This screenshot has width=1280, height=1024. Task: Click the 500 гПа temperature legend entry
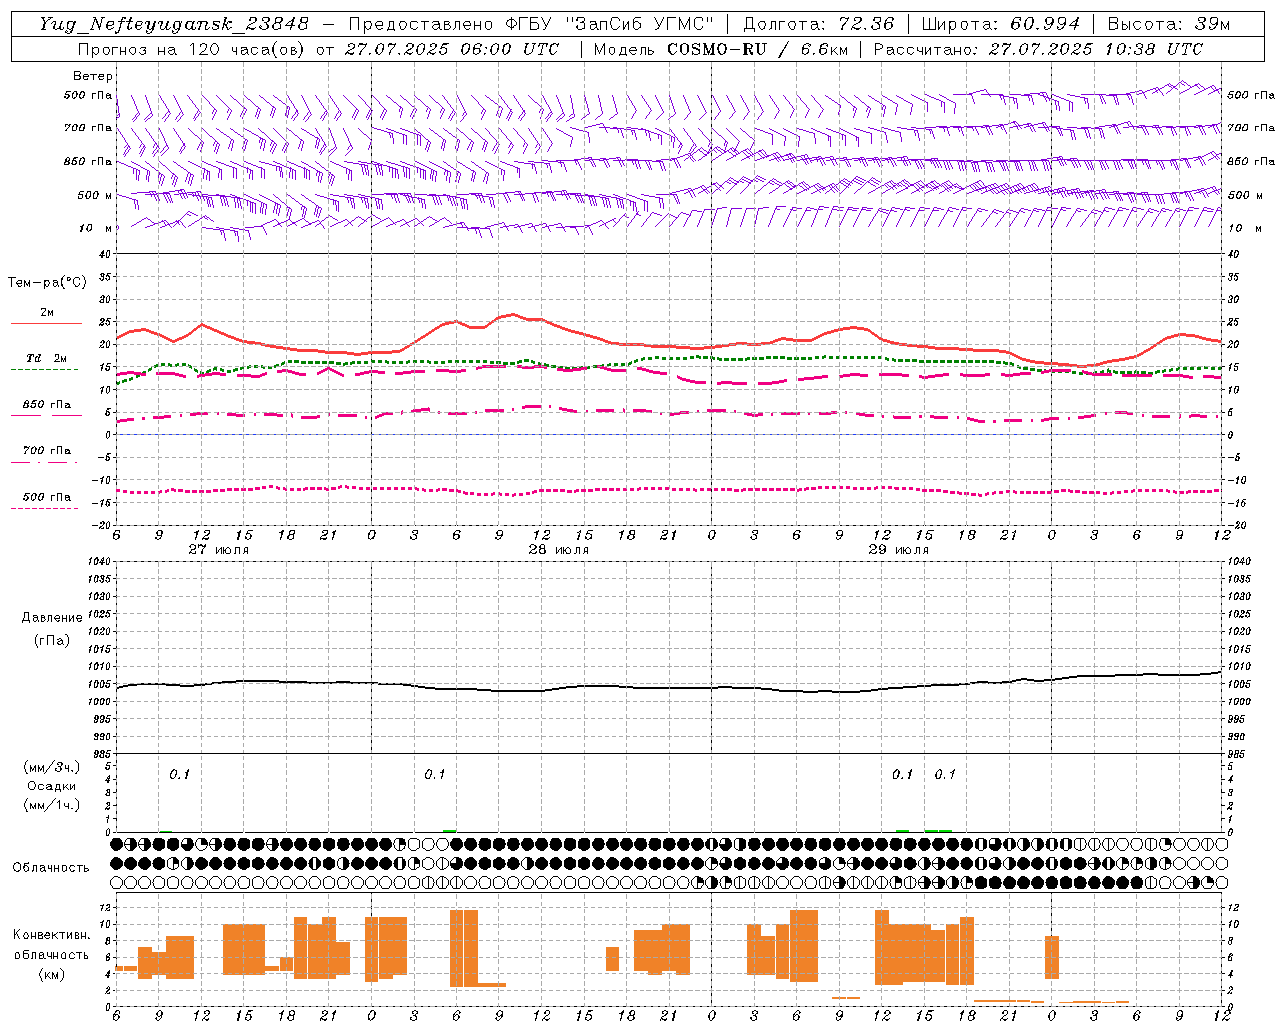click(x=47, y=497)
